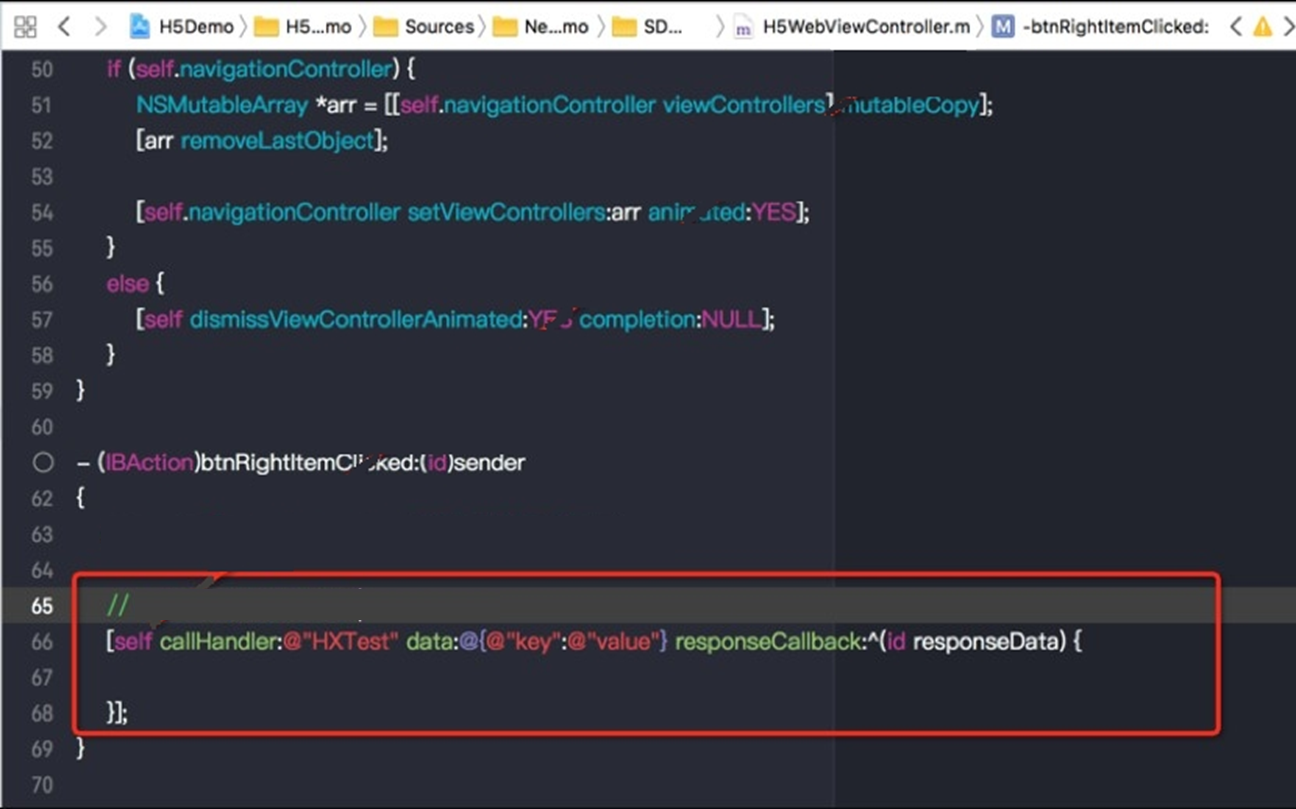
Task: Go back to the previous file
Action: tap(64, 26)
